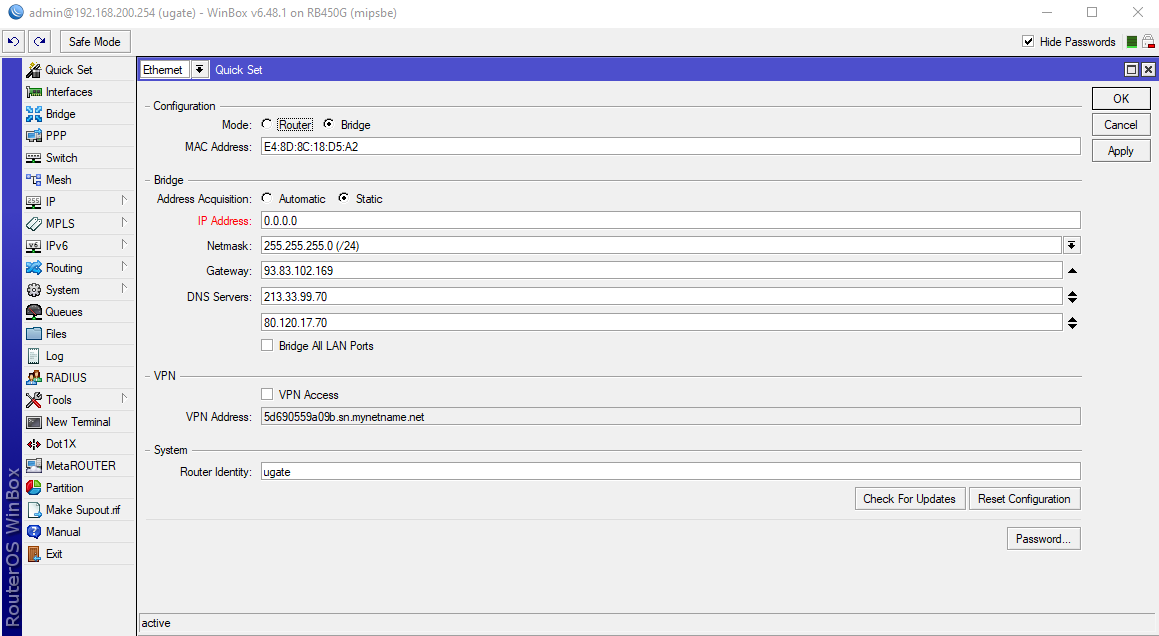Toggle the Safe Mode button
The image size is (1159, 636).
point(95,41)
